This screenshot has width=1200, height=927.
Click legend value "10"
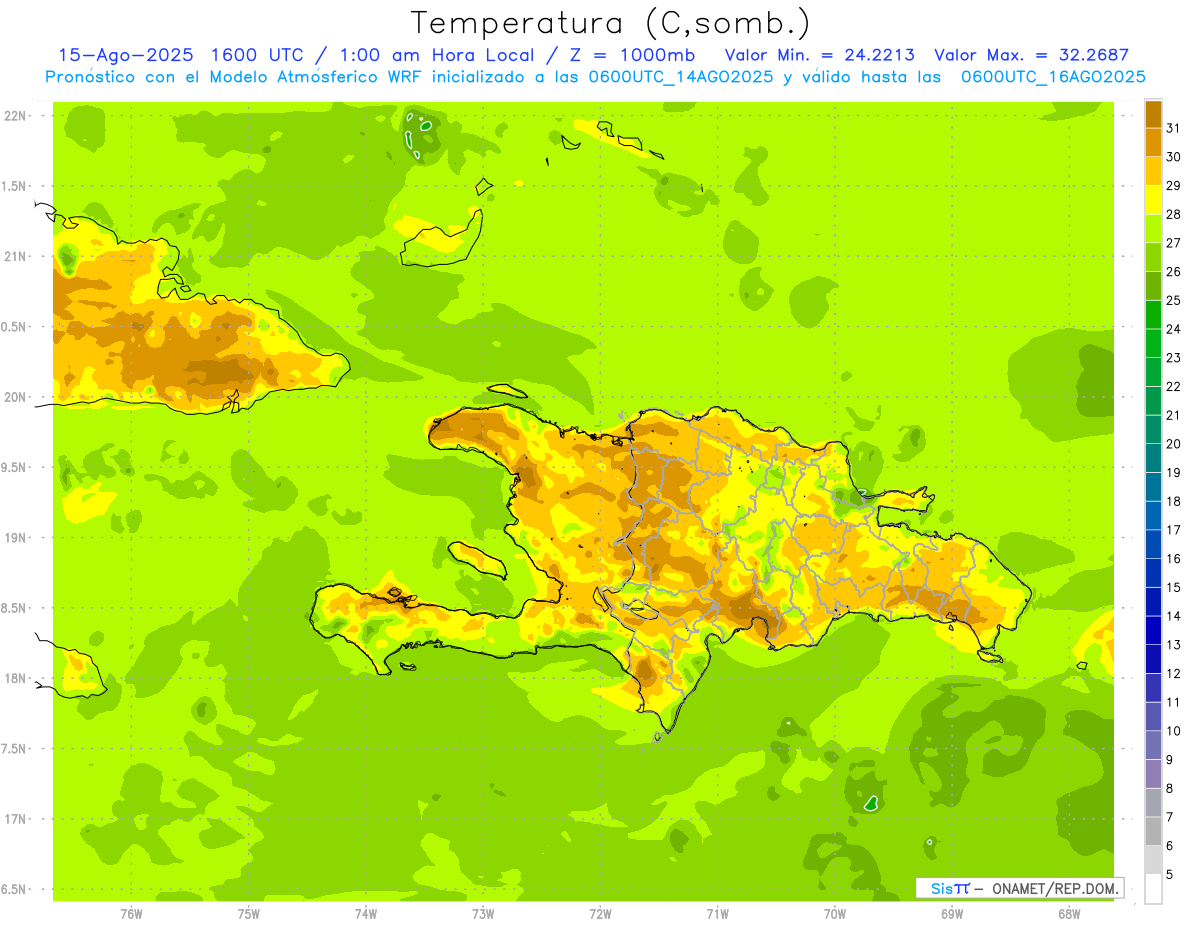(1173, 731)
